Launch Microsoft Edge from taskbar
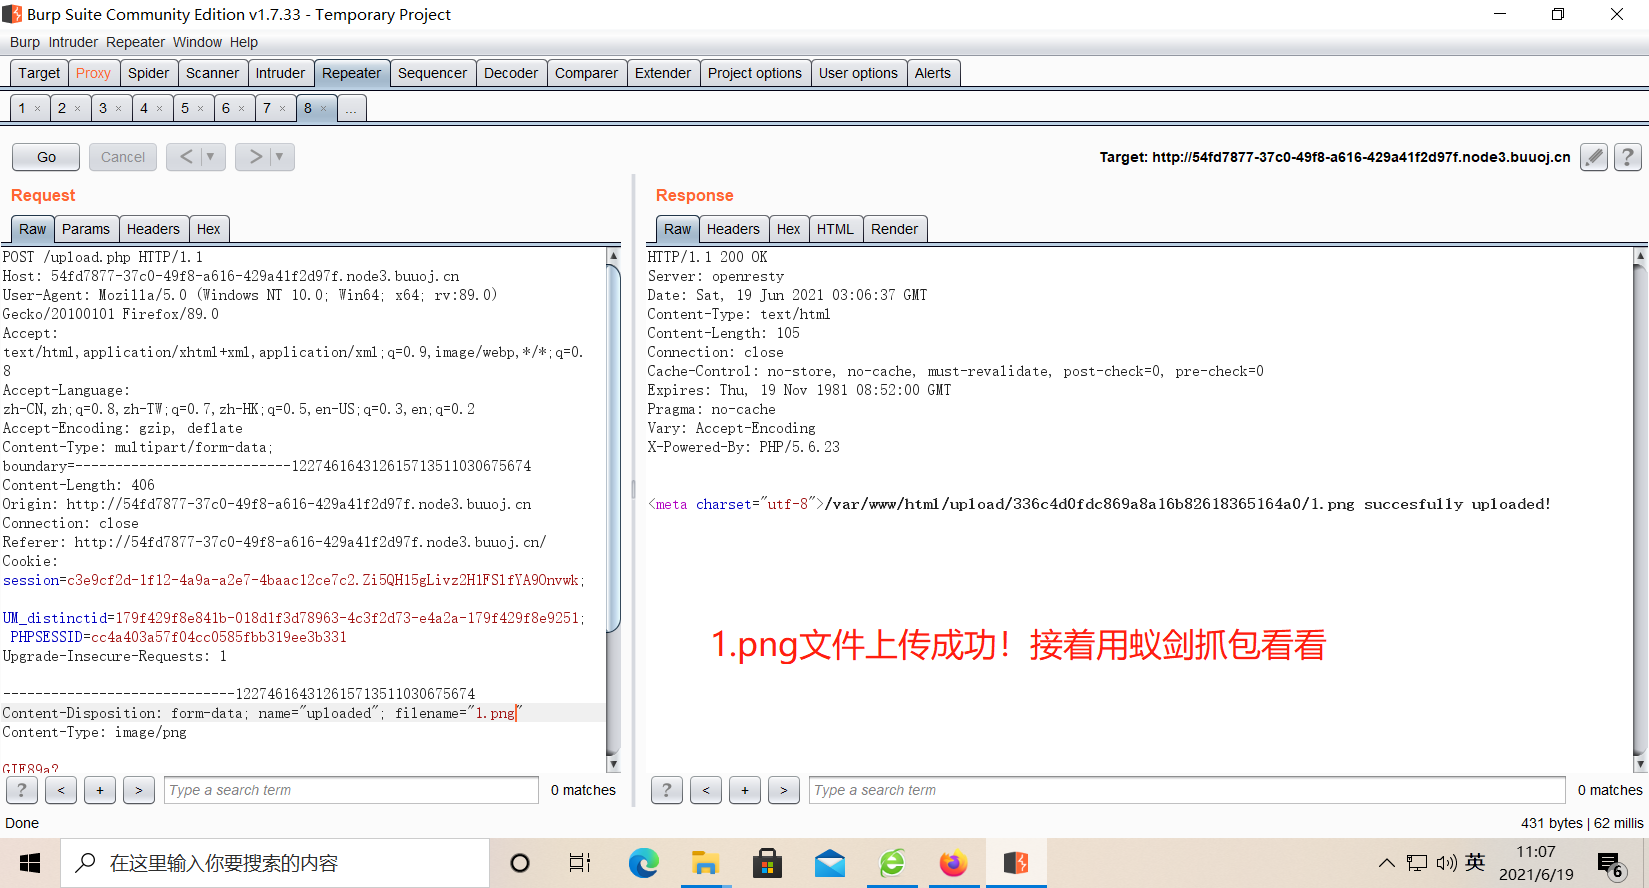1649x888 pixels. pyautogui.click(x=643, y=863)
